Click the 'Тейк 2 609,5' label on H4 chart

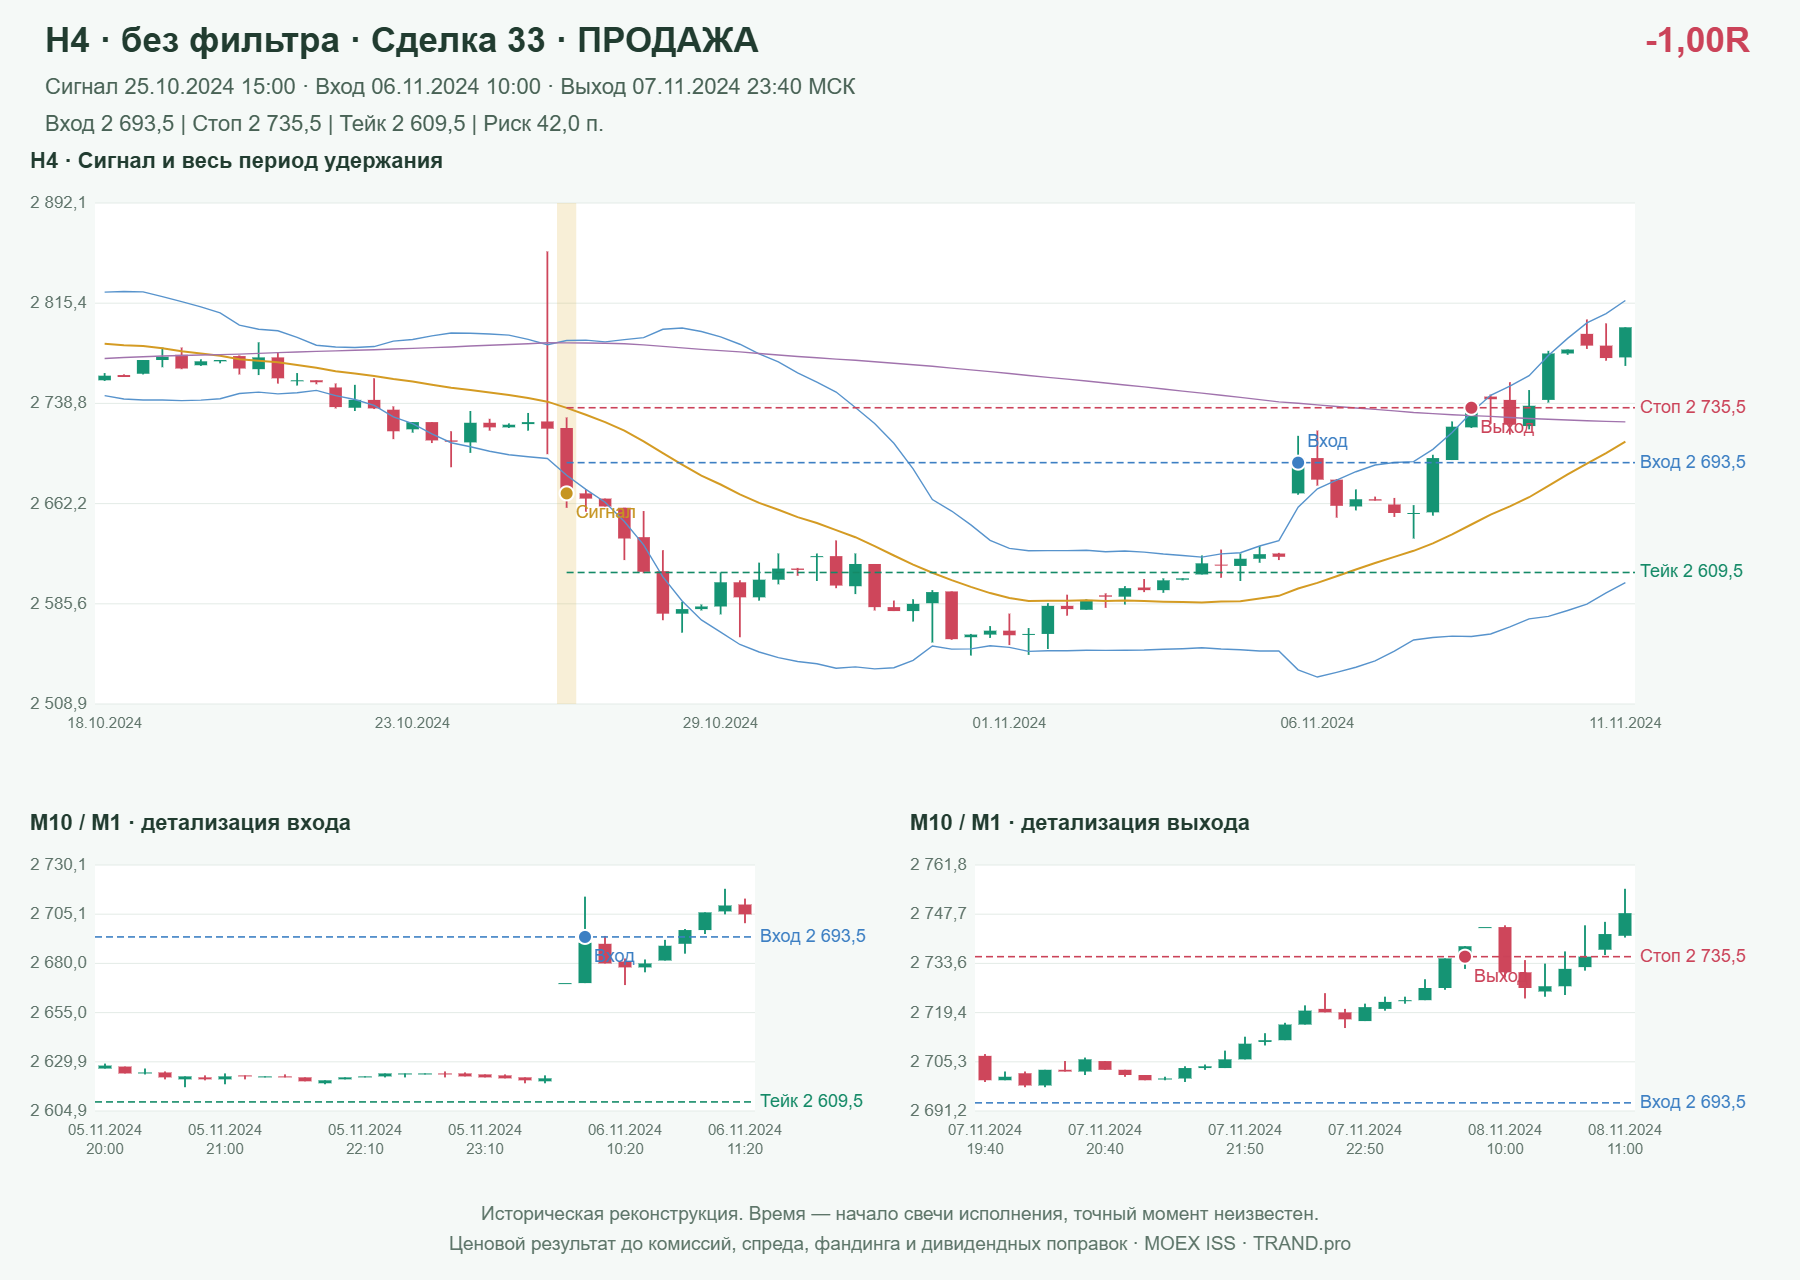coord(1691,571)
